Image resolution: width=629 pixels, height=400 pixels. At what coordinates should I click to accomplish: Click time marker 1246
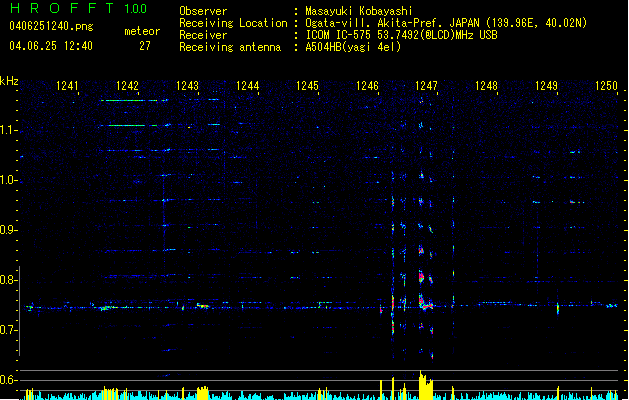click(367, 85)
